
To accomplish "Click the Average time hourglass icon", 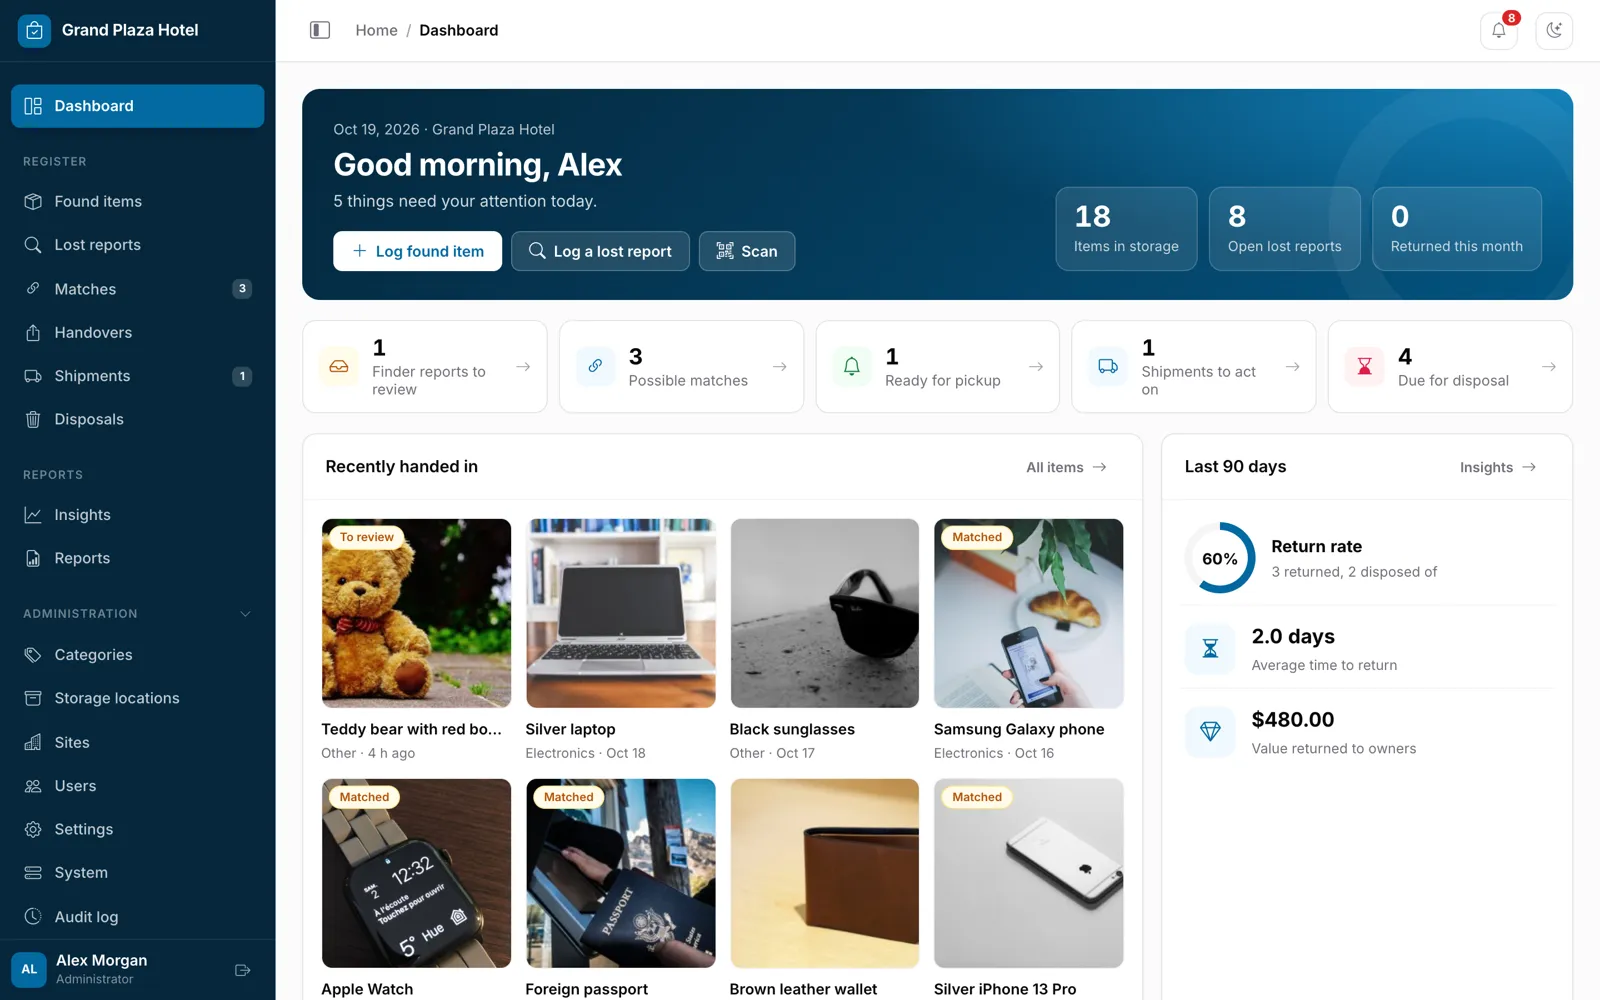I will click(1210, 649).
